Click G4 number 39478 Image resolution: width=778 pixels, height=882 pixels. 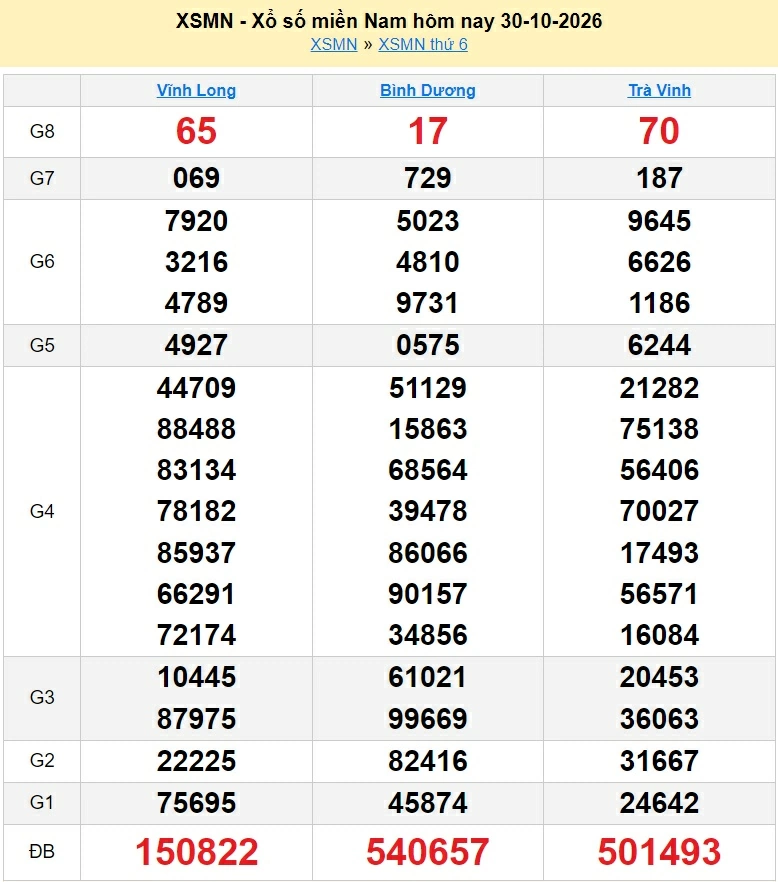click(x=428, y=511)
